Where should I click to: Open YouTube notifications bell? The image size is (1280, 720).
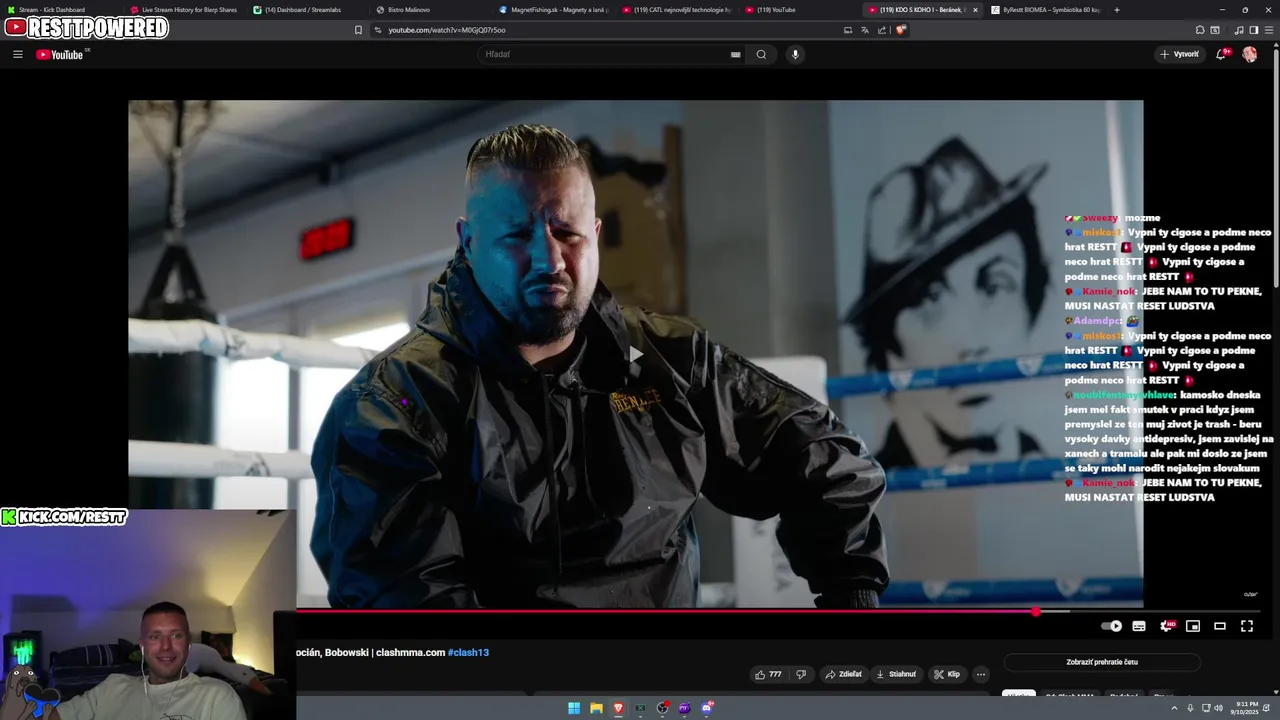(x=1221, y=54)
